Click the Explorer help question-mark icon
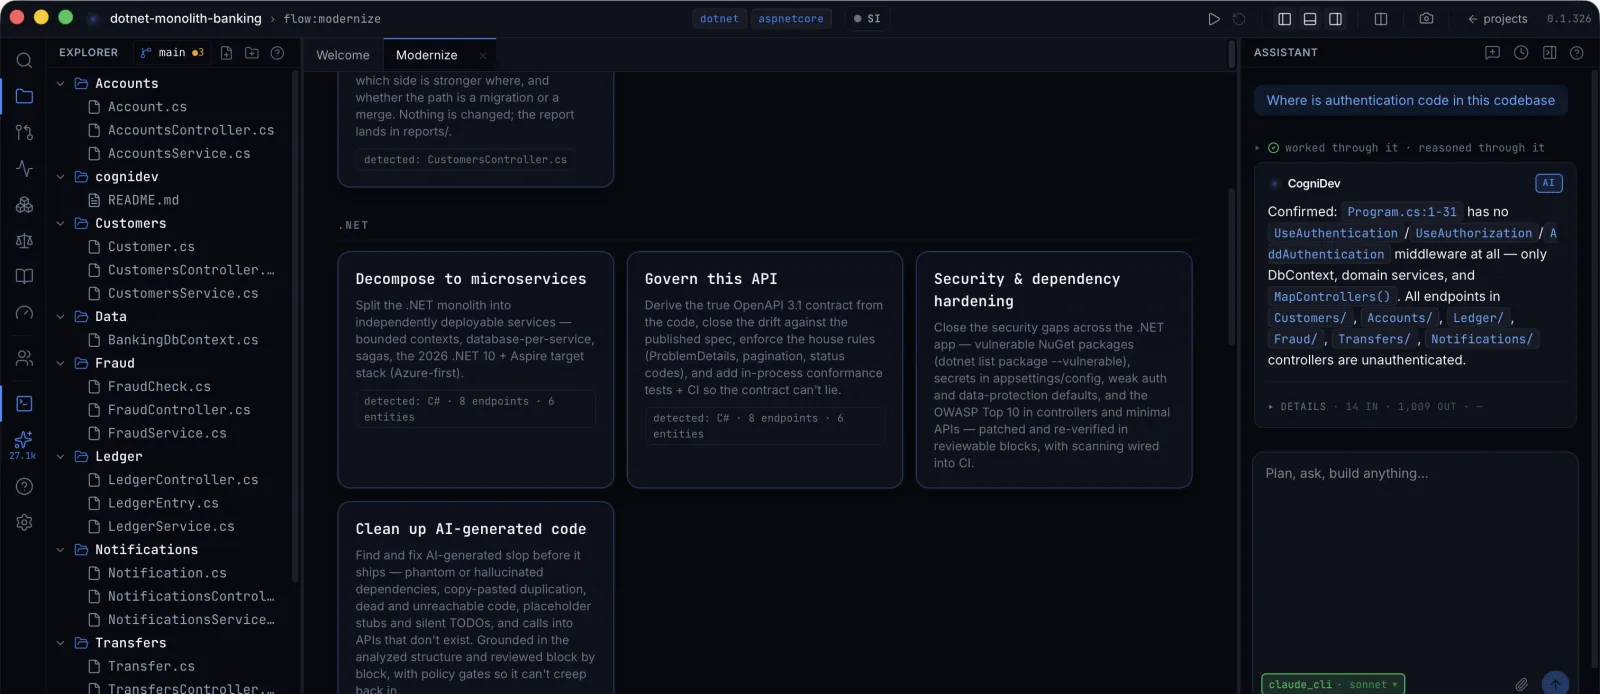 278,52
